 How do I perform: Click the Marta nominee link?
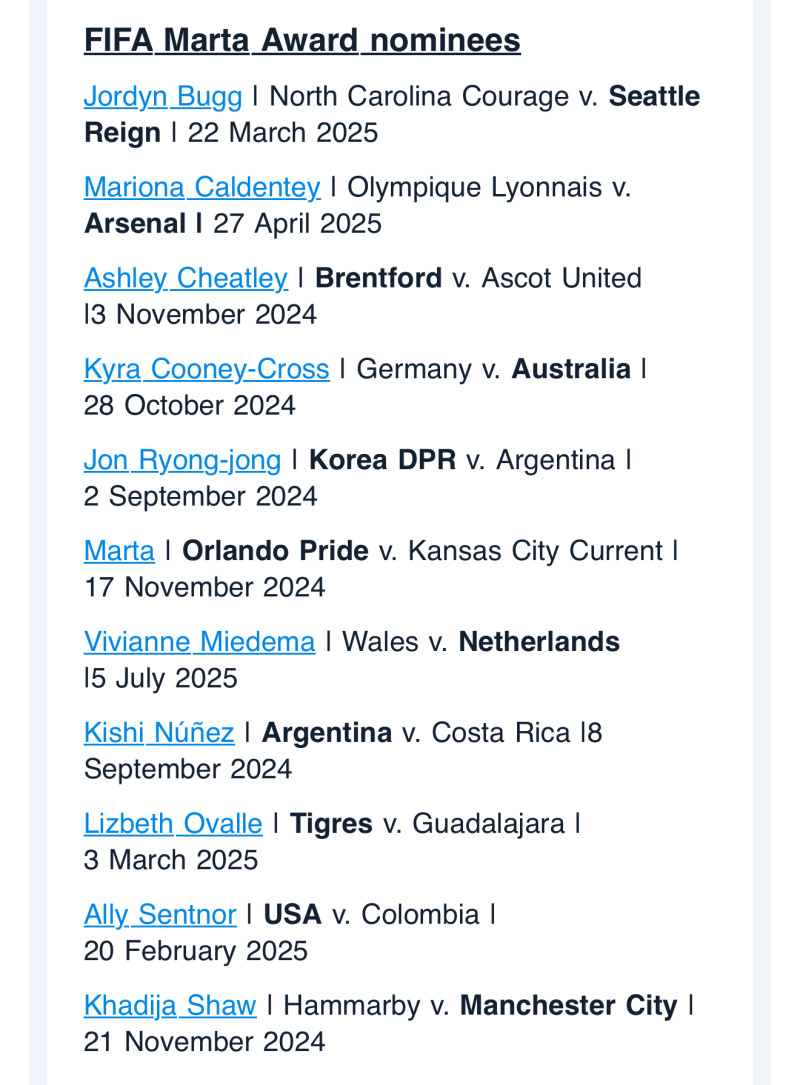tap(119, 551)
